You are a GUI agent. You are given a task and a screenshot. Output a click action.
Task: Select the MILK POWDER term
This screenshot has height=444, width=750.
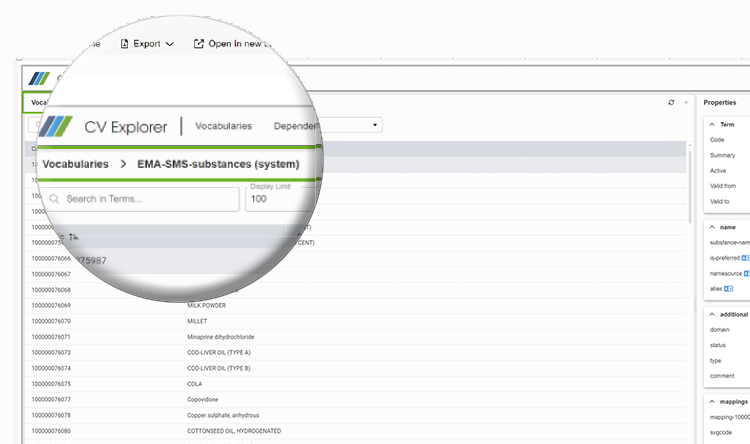click(x=206, y=305)
